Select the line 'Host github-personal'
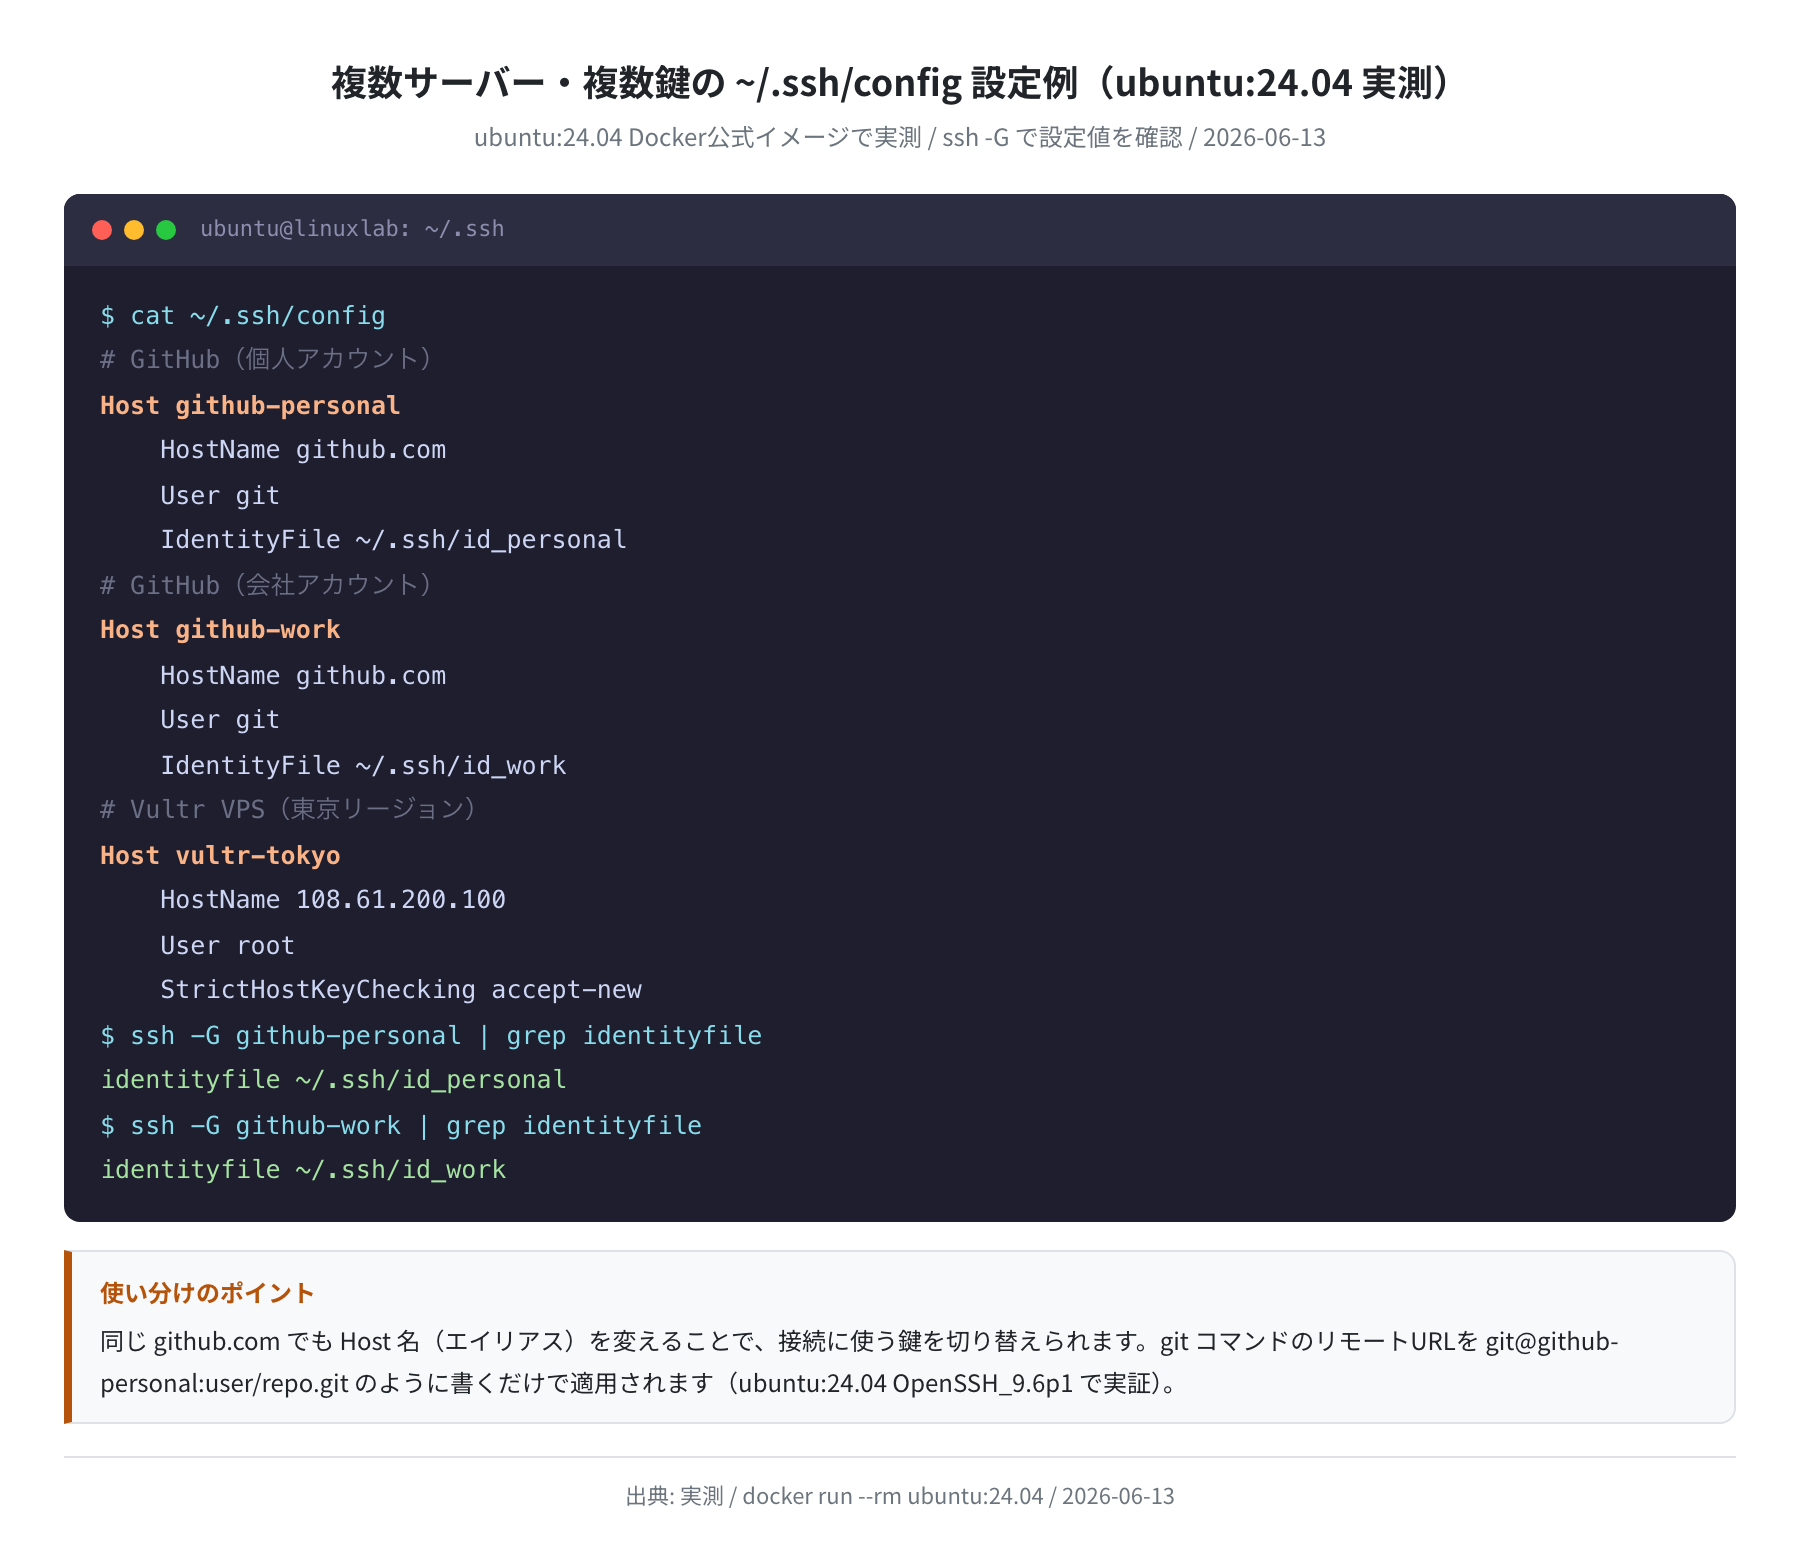 [x=250, y=405]
